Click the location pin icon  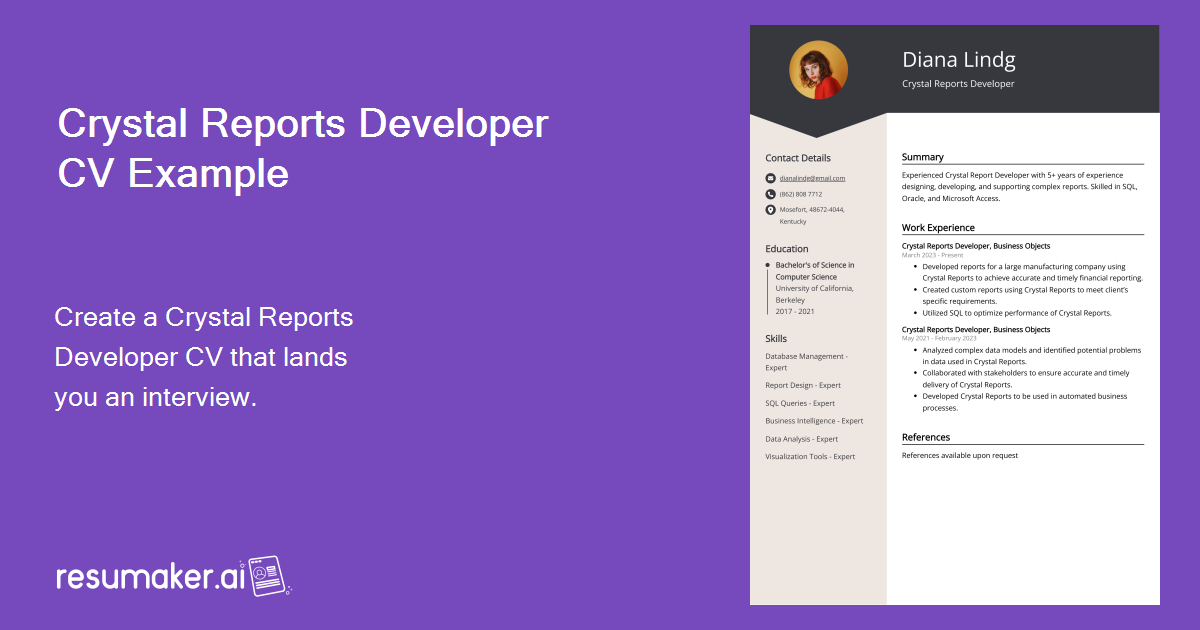click(769, 210)
